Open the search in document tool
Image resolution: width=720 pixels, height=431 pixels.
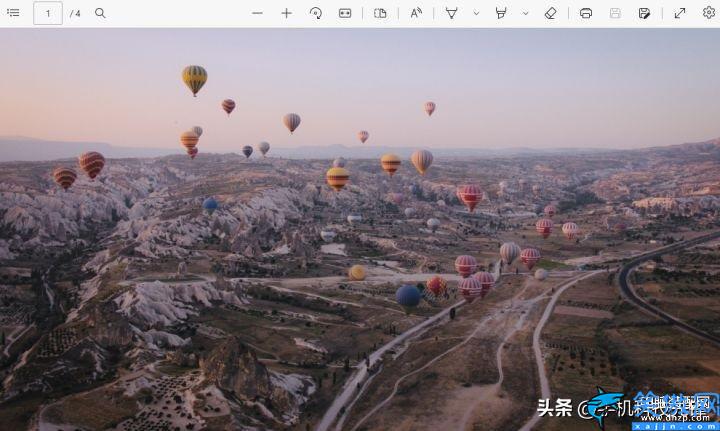[x=100, y=13]
